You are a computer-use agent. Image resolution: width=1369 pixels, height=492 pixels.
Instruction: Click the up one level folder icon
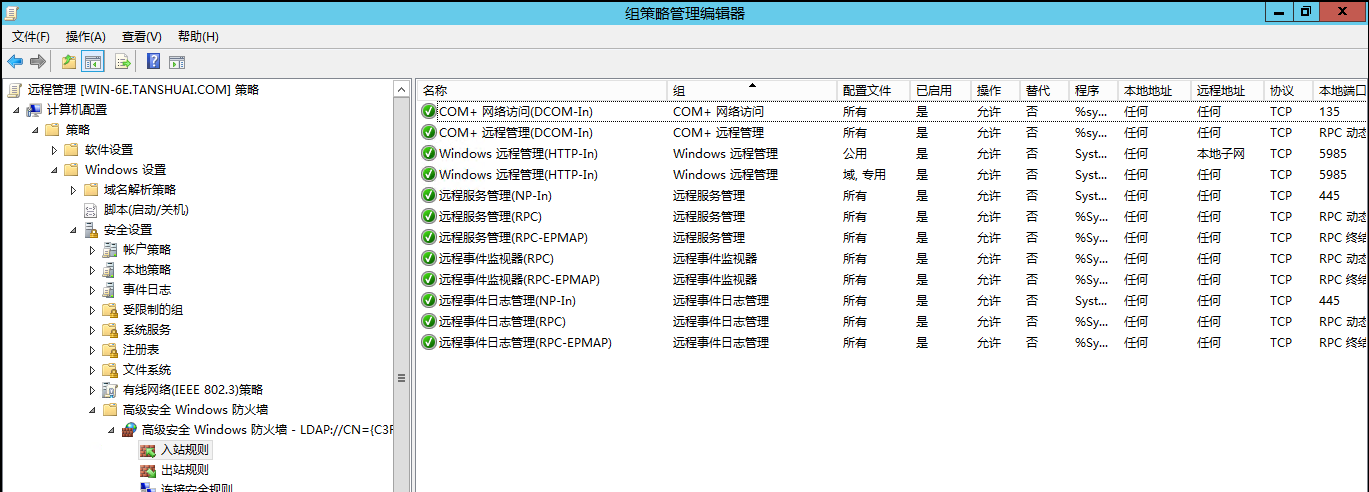point(68,62)
